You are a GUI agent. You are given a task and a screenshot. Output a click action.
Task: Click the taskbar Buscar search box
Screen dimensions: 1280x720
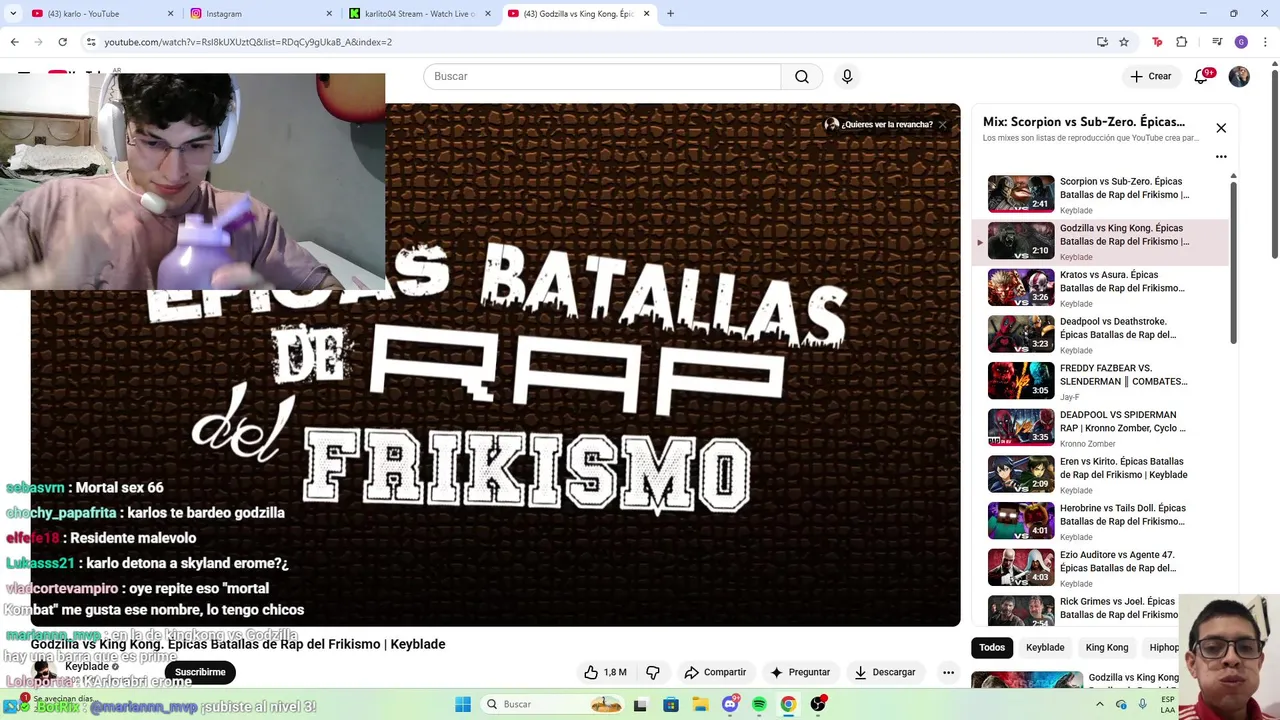point(551,704)
